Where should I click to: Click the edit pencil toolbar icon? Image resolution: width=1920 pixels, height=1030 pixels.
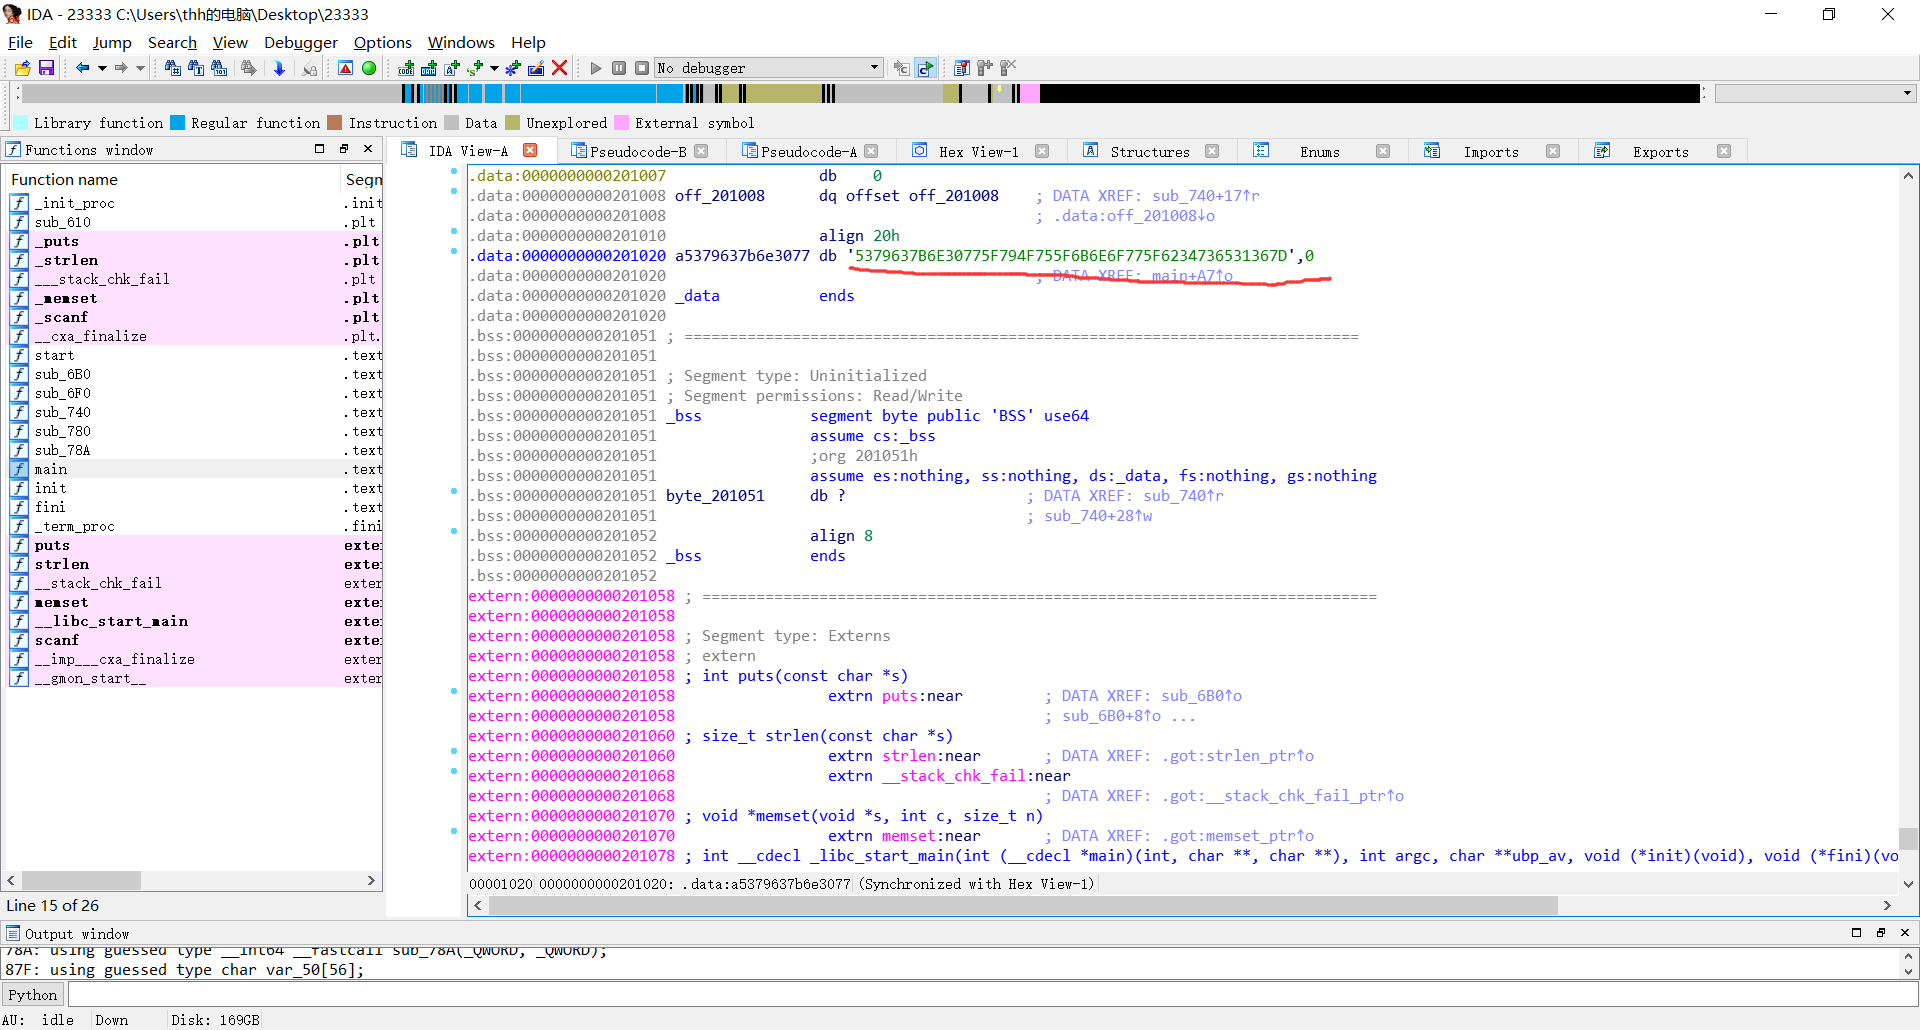point(536,68)
